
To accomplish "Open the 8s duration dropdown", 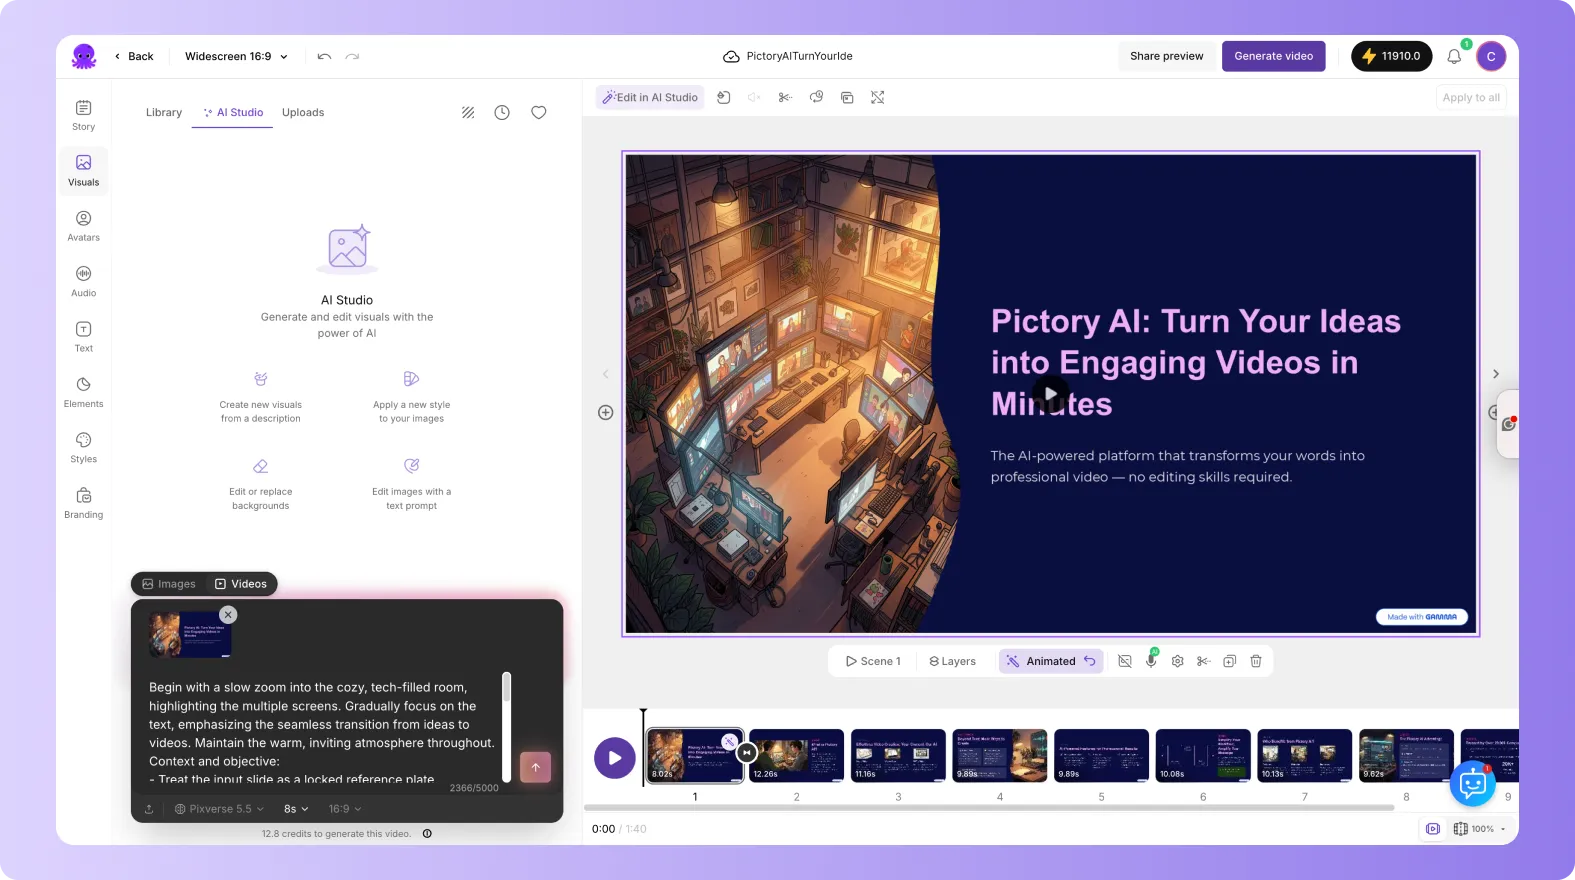I will coord(296,809).
